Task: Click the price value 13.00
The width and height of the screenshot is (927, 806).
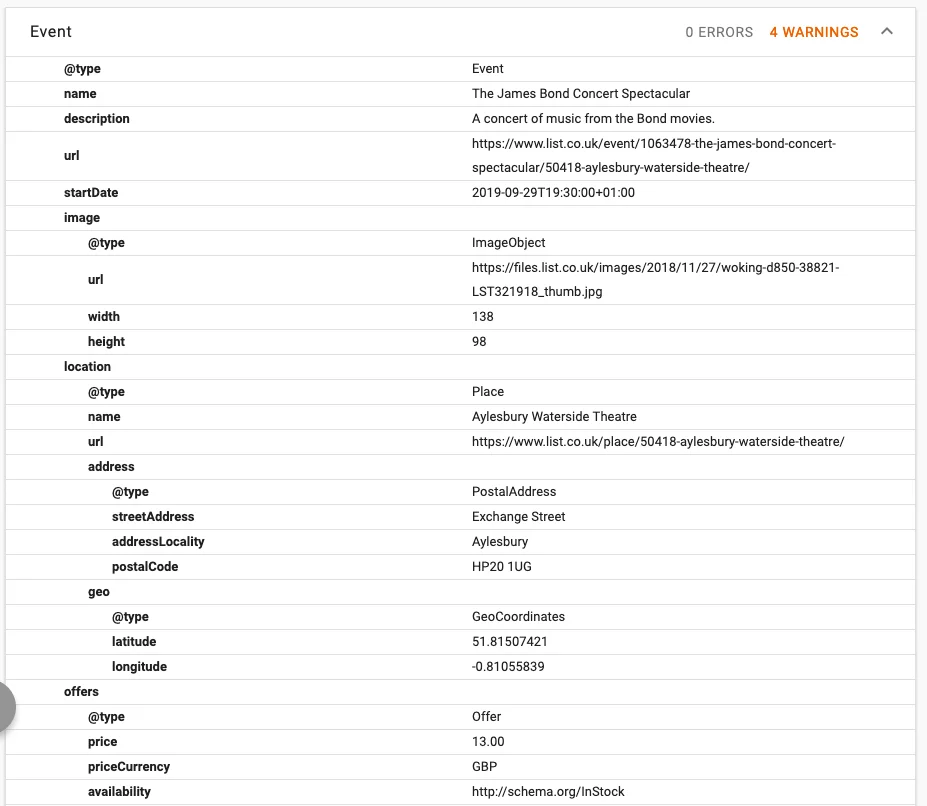Action: pyautogui.click(x=488, y=742)
